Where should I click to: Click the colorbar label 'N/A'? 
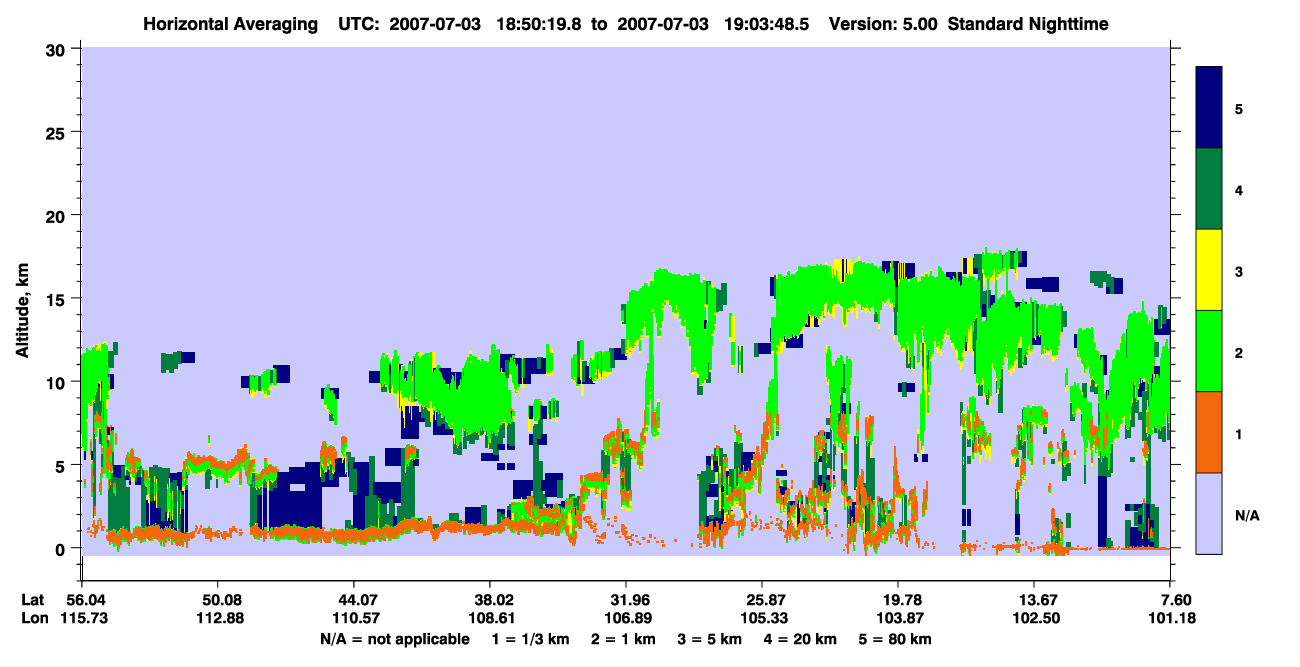click(x=1246, y=516)
